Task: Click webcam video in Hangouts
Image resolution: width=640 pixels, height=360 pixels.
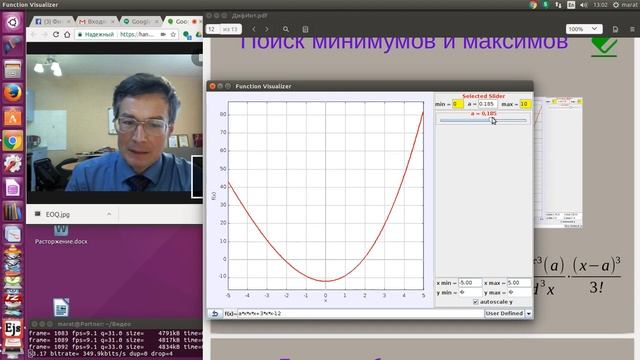Action: (x=115, y=123)
